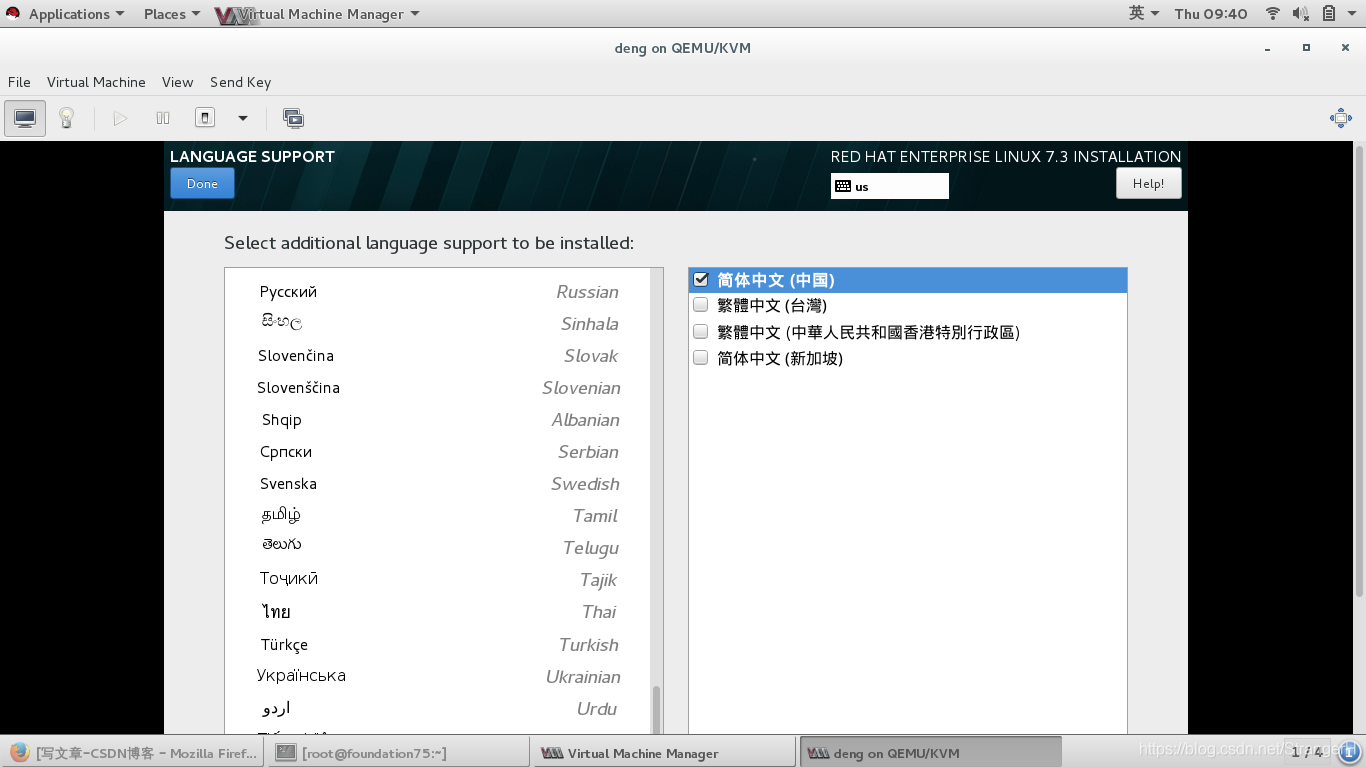Switch to root@foundation75 terminal window
1366x768 pixels.
(x=400, y=753)
